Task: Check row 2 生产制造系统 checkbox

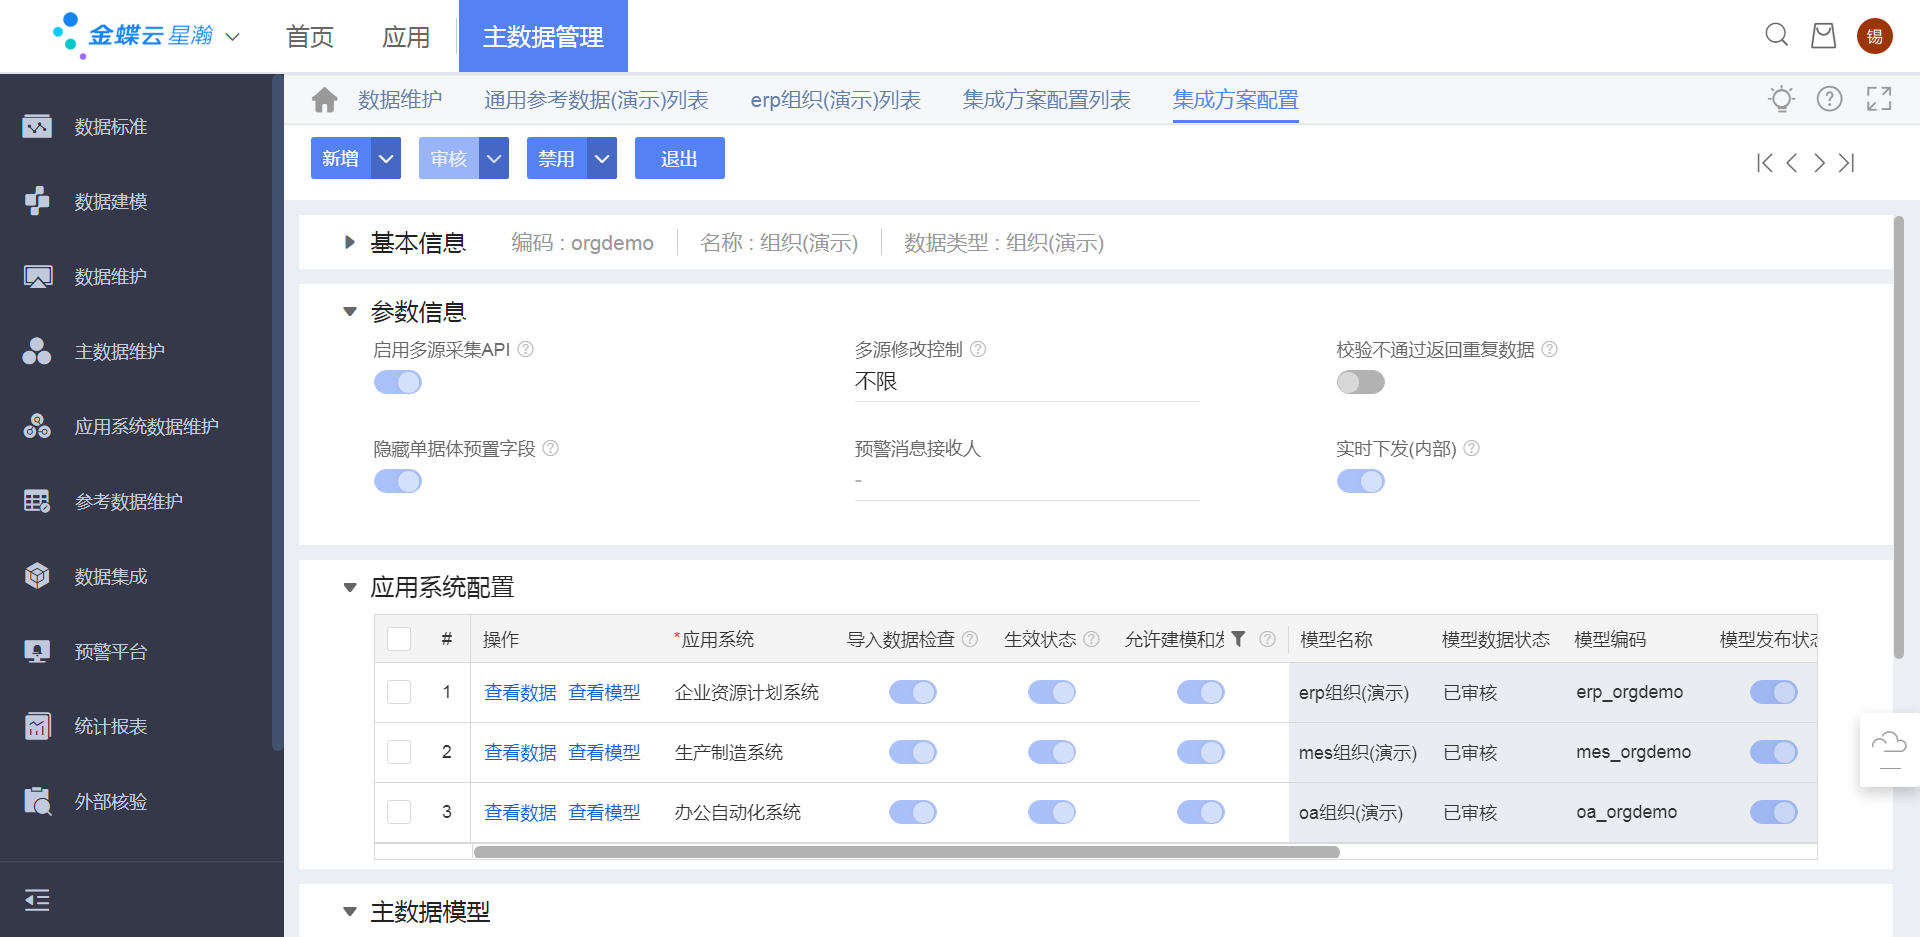Action: pyautogui.click(x=399, y=752)
